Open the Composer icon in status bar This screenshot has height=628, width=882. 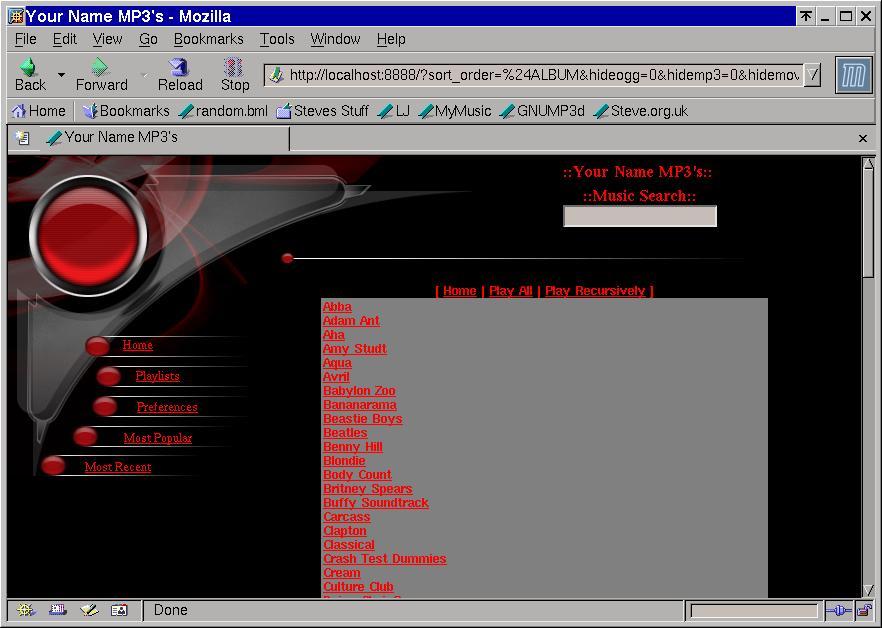[x=89, y=610]
